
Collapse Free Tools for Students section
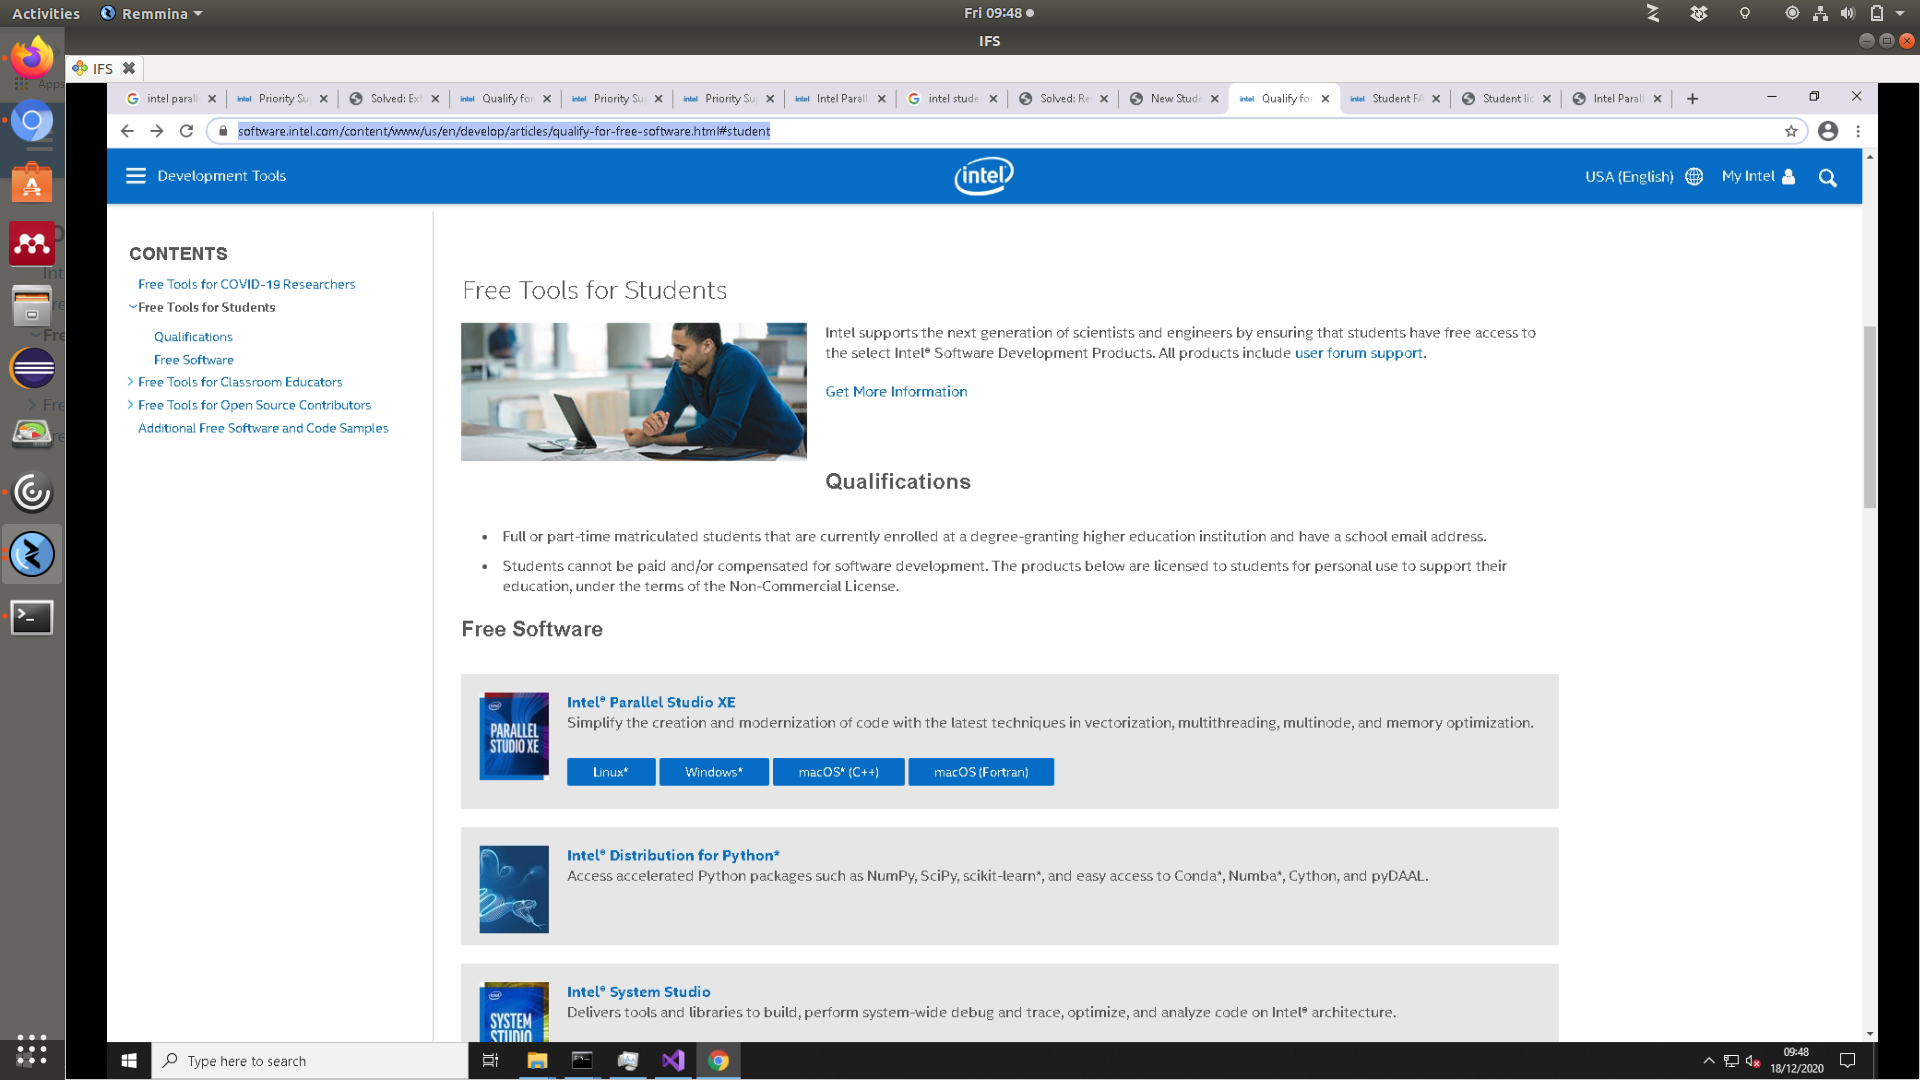click(132, 307)
